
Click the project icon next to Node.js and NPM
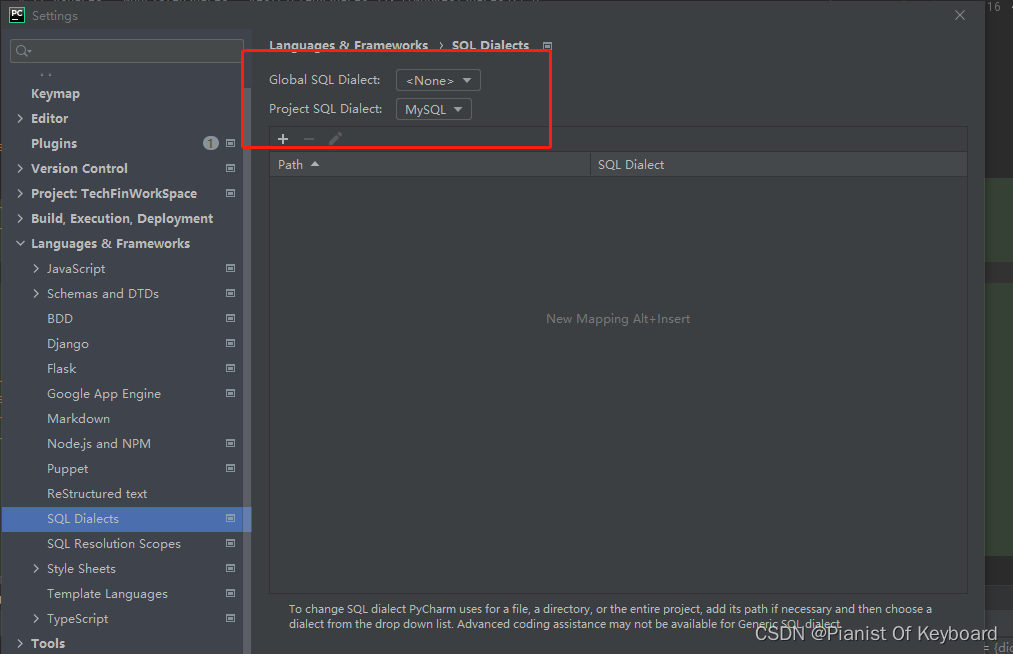click(230, 443)
